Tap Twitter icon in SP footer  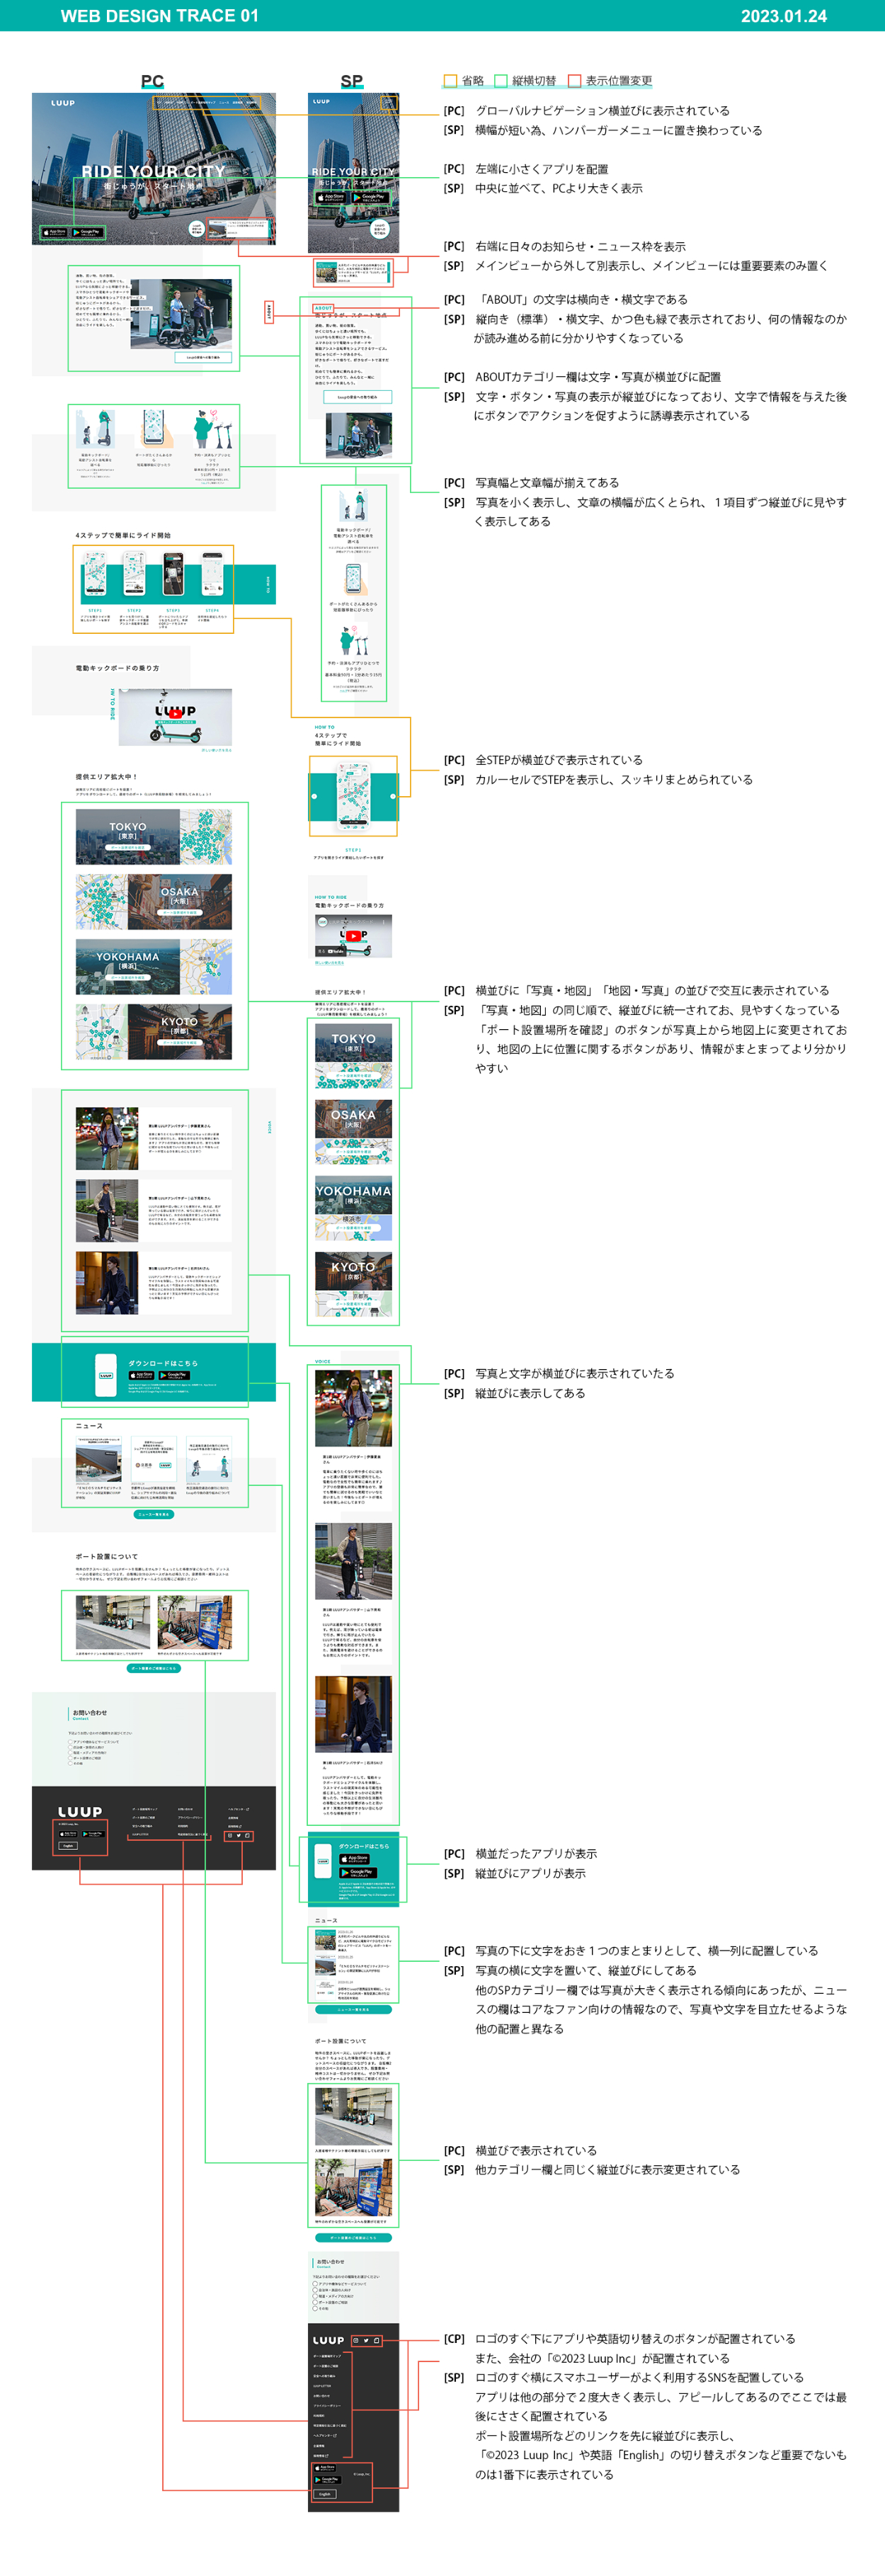click(366, 2341)
